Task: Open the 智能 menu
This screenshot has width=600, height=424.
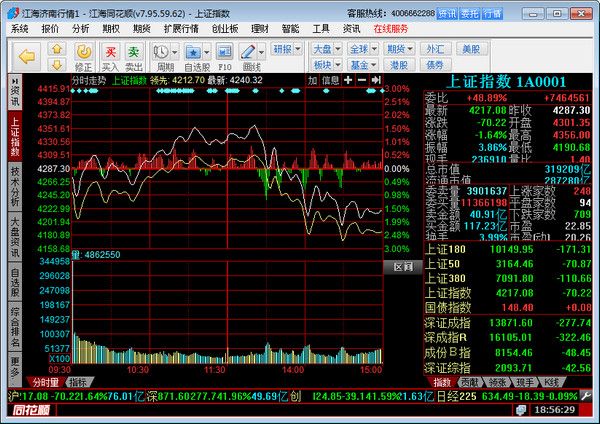Action: click(x=290, y=29)
